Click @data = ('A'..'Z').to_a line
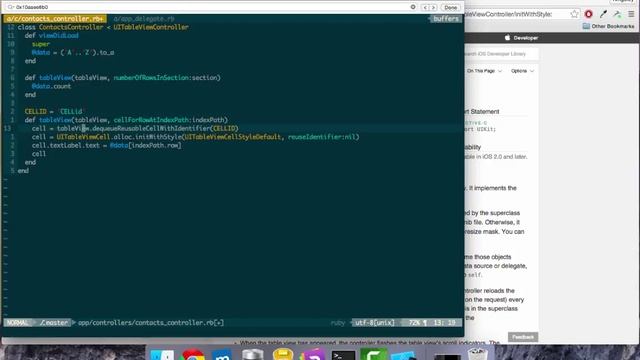Image resolution: width=640 pixels, height=360 pixels. (x=73, y=52)
